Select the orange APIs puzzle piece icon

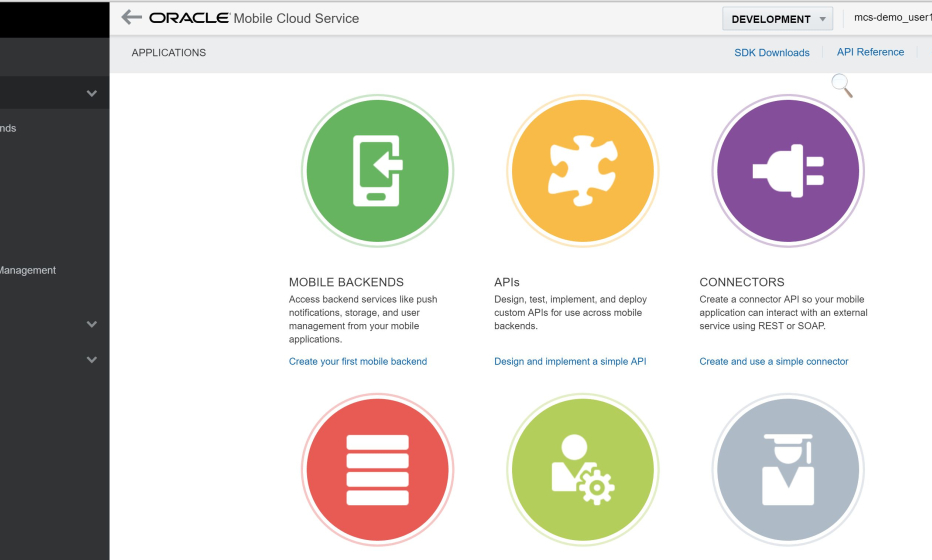click(583, 171)
